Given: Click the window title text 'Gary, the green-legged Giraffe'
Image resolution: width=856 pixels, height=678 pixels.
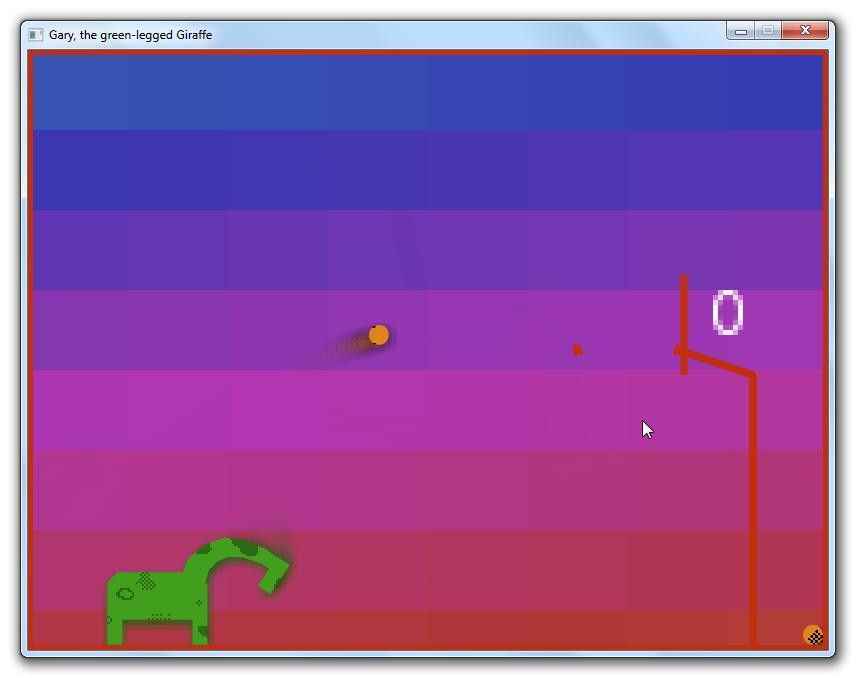Looking at the screenshot, I should [x=130, y=35].
